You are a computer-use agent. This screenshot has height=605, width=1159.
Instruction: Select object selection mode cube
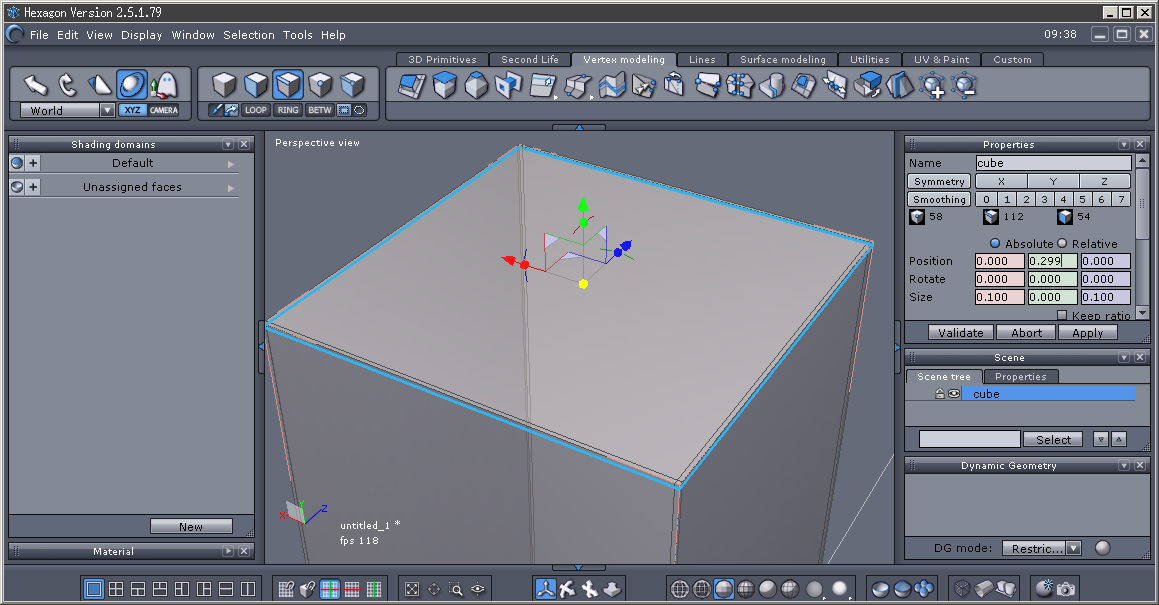click(224, 85)
